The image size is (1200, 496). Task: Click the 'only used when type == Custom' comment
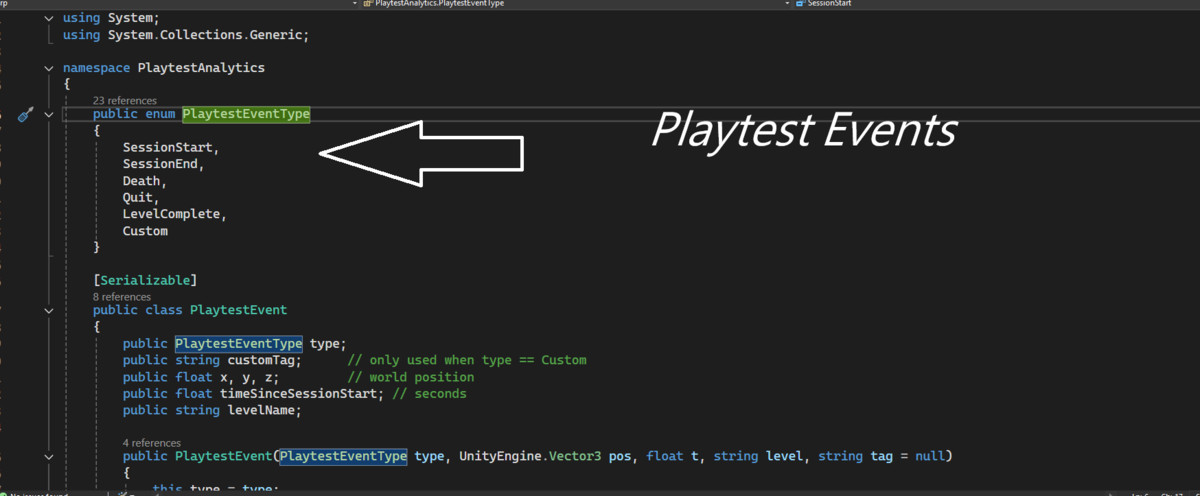467,360
